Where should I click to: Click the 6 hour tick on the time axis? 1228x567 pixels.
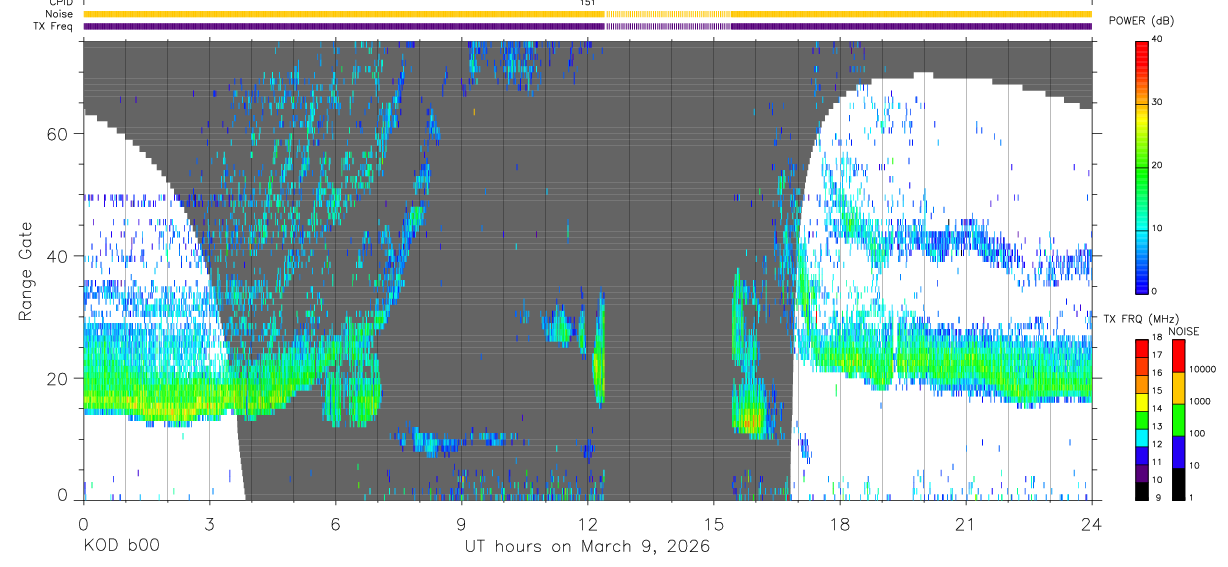tap(336, 523)
